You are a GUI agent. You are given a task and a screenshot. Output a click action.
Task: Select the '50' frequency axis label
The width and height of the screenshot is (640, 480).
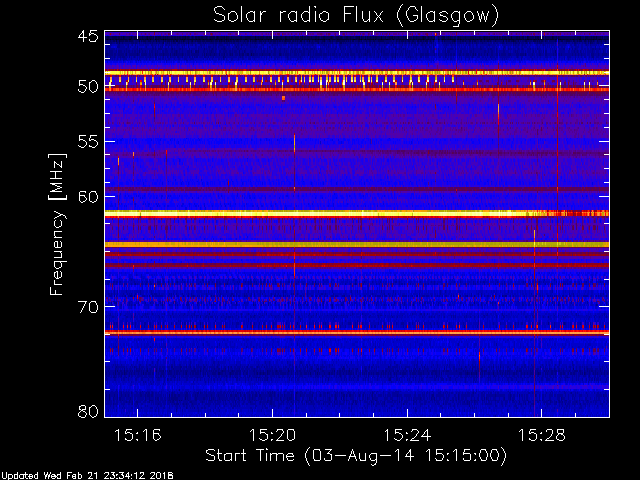coord(88,87)
